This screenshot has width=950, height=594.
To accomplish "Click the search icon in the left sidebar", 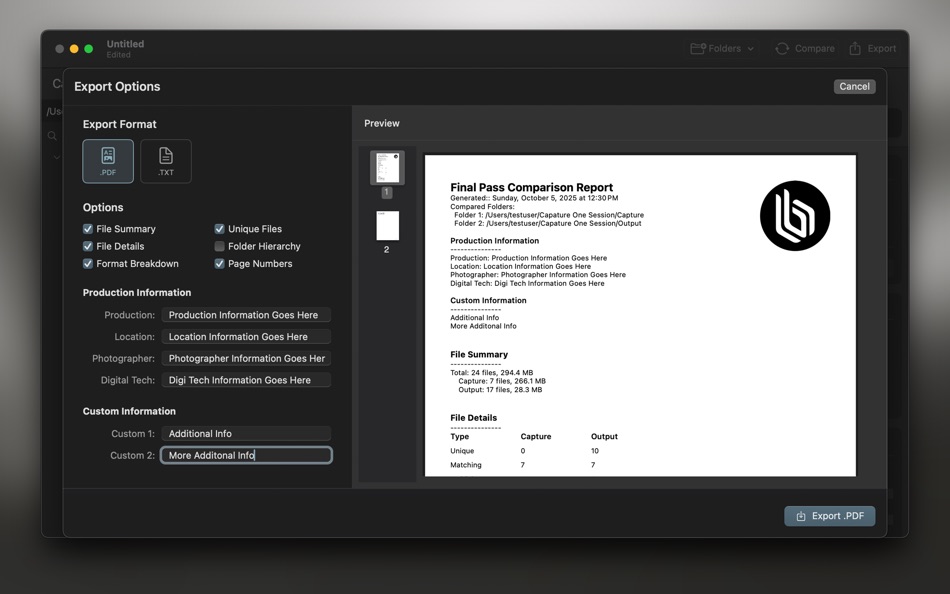I will (52, 137).
